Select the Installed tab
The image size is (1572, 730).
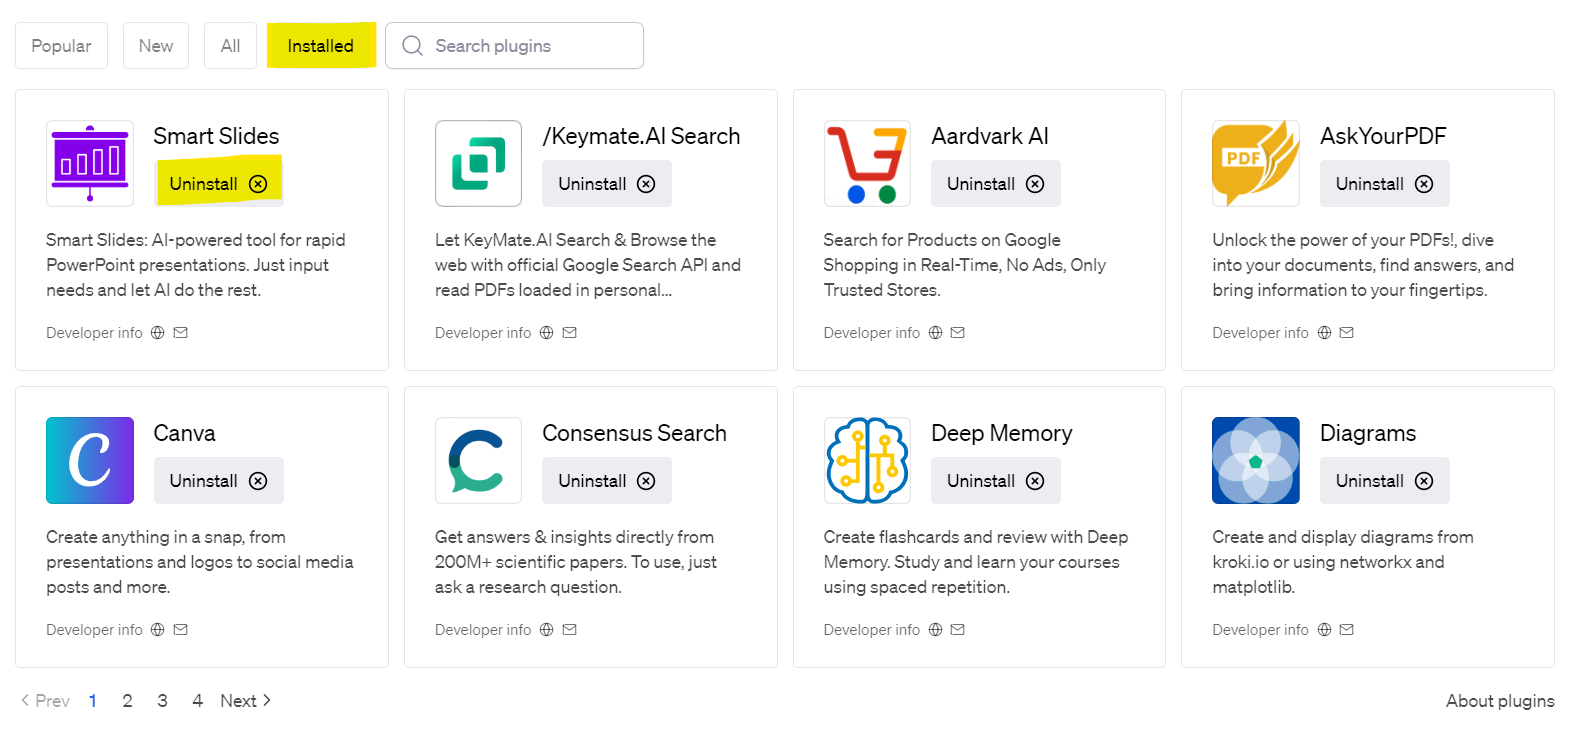tap(321, 46)
